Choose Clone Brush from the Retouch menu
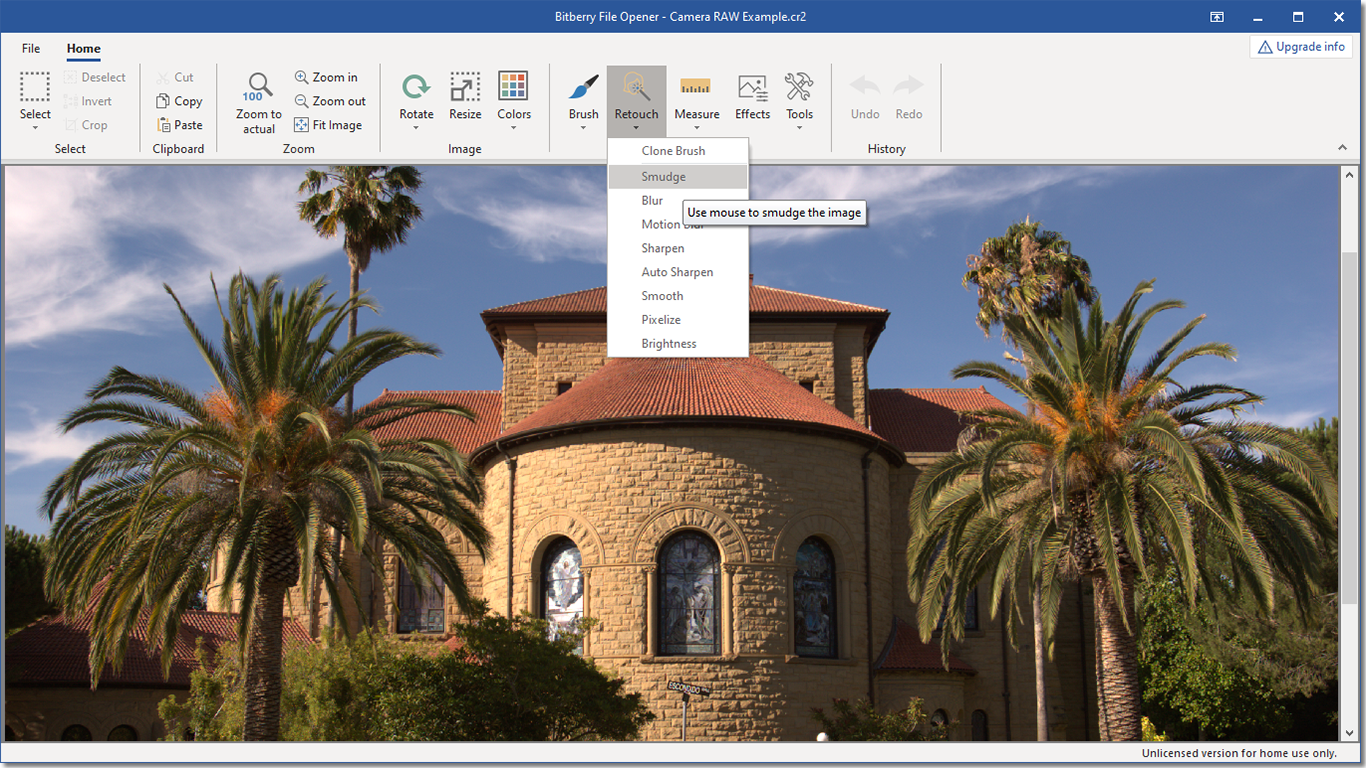1366x768 pixels. (x=673, y=150)
